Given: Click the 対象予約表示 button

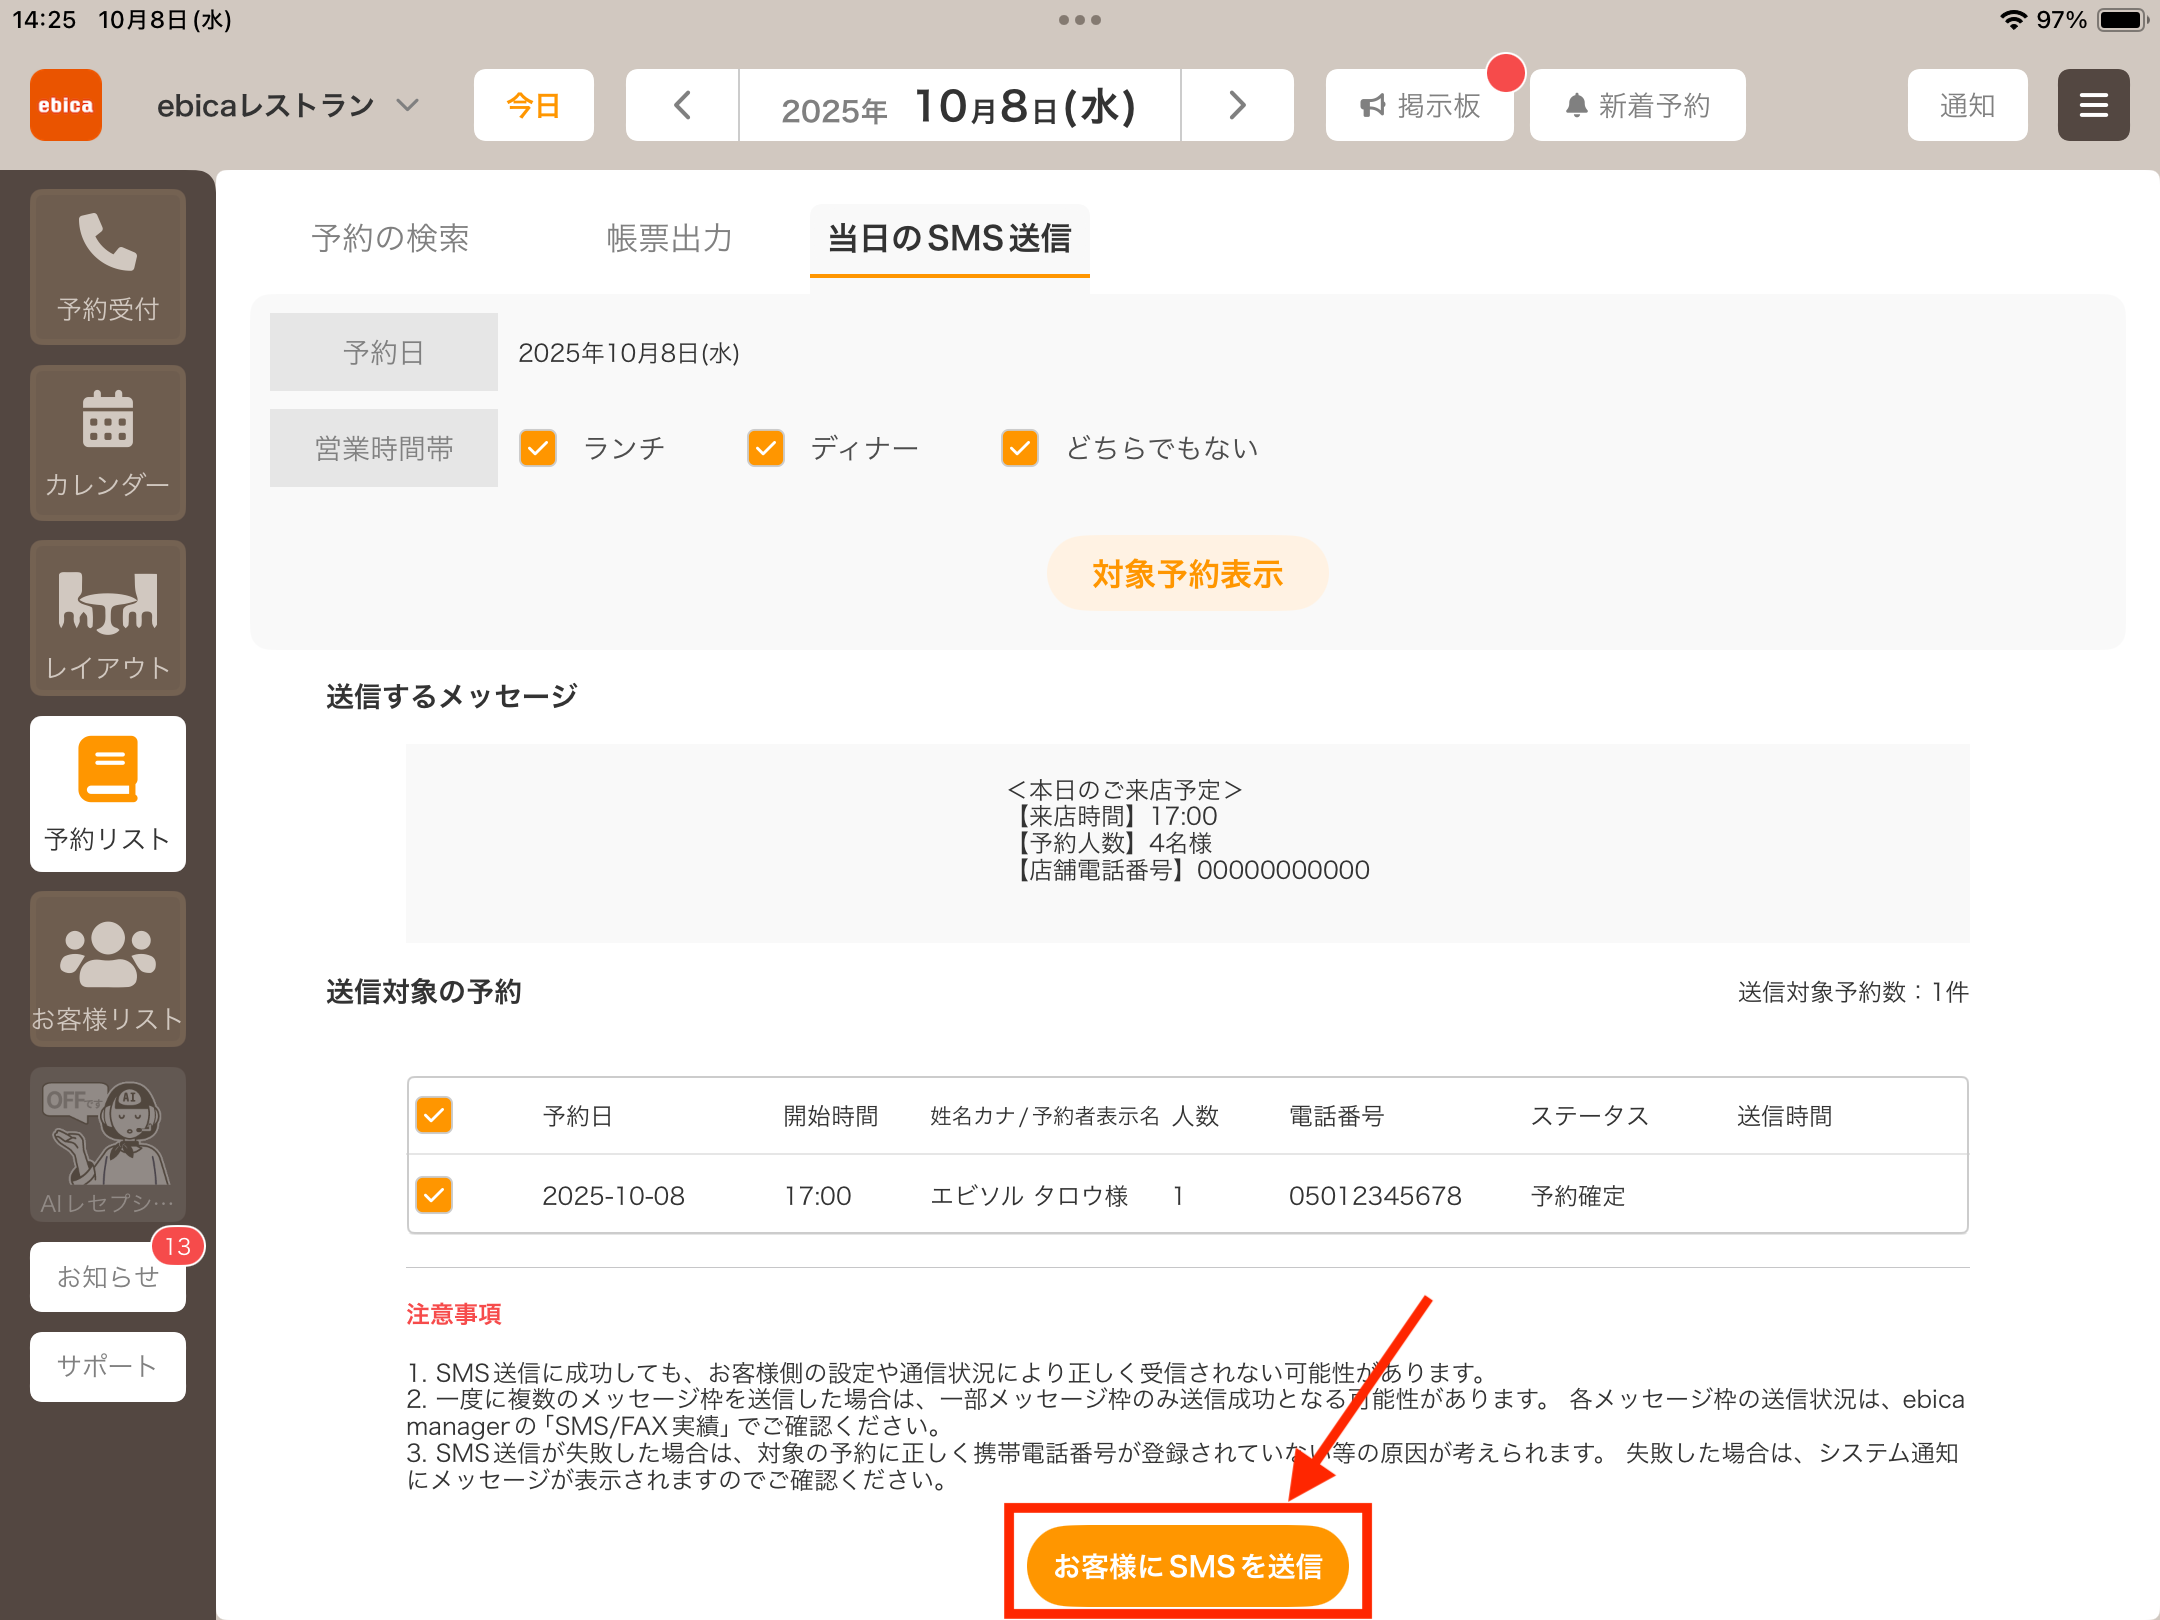Looking at the screenshot, I should [1188, 574].
